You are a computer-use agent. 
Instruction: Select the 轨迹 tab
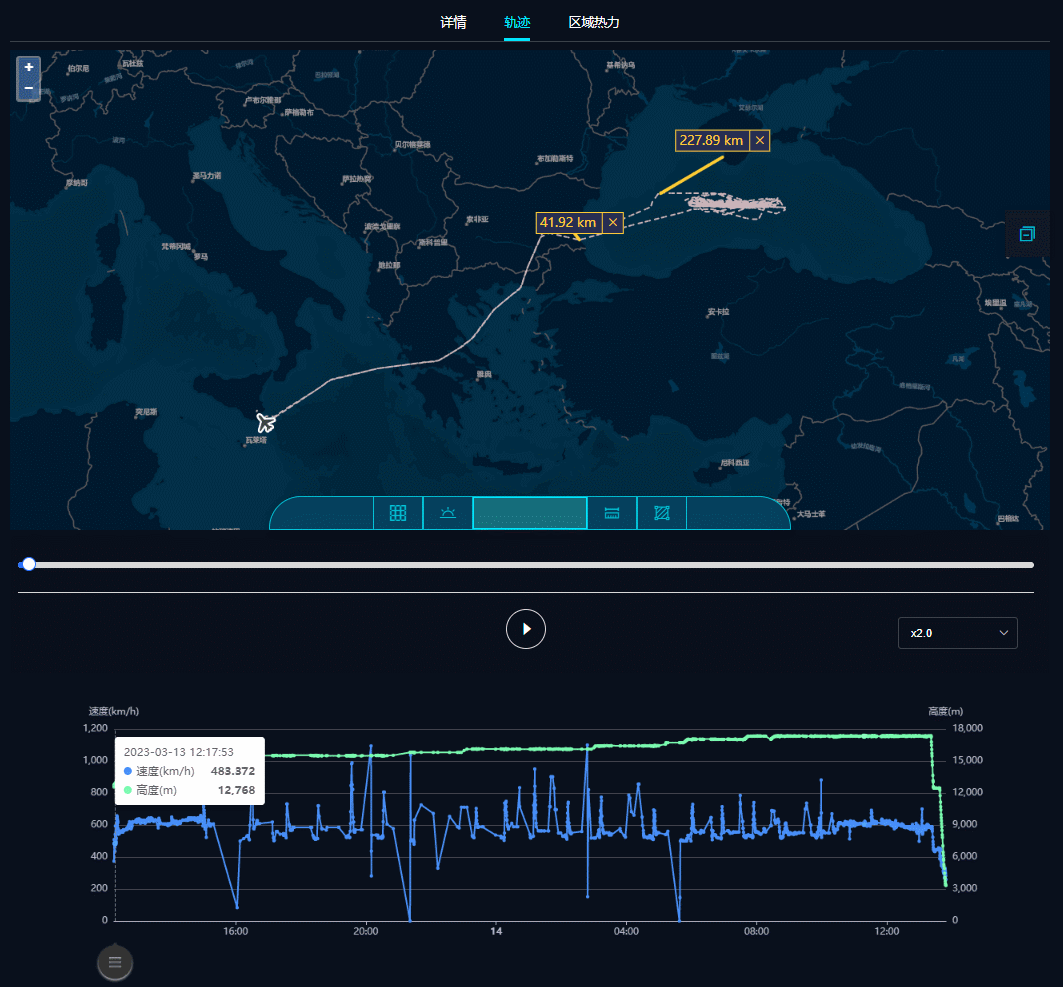click(x=517, y=22)
